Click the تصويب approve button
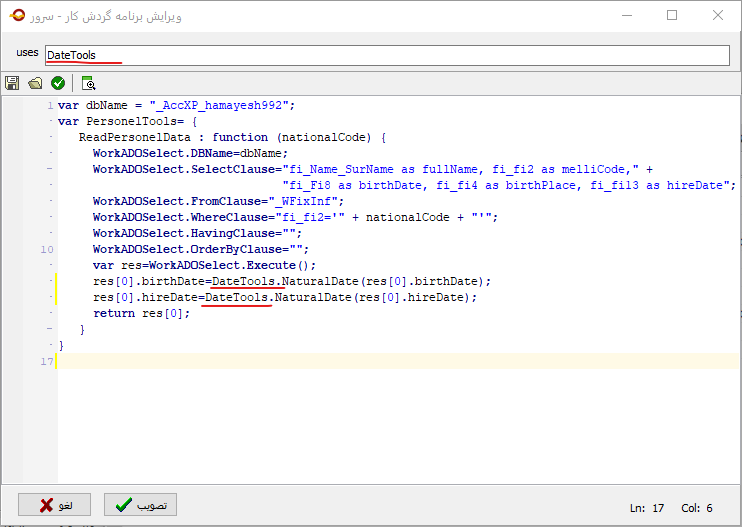This screenshot has height=527, width=742. (x=141, y=505)
